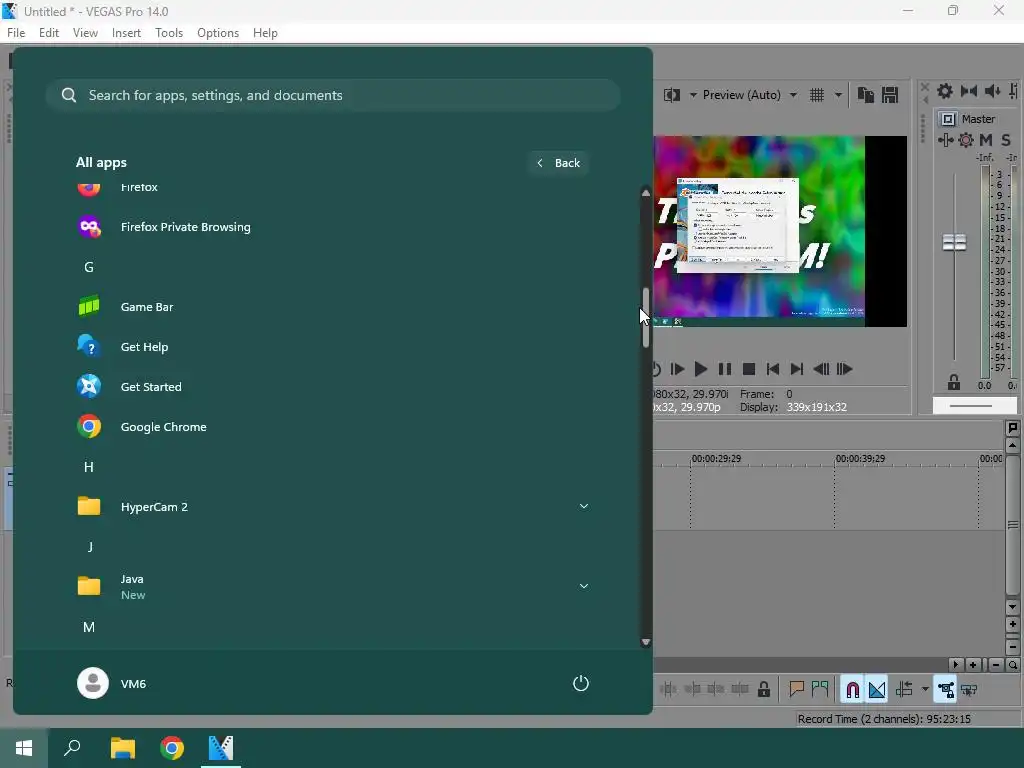Click the Start menu scroll down arrow
1024x768 pixels.
point(646,642)
